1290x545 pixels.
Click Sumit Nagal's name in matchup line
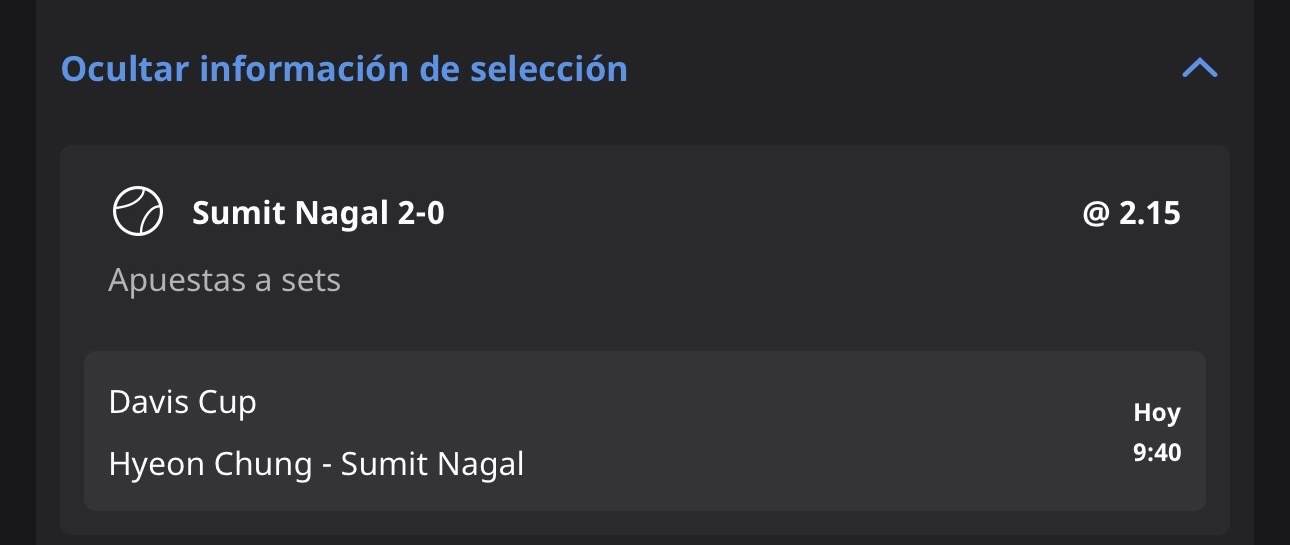click(432, 464)
